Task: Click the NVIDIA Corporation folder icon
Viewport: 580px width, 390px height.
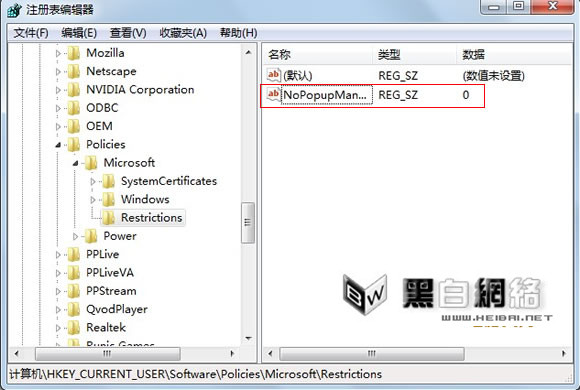Action: pyautogui.click(x=74, y=90)
